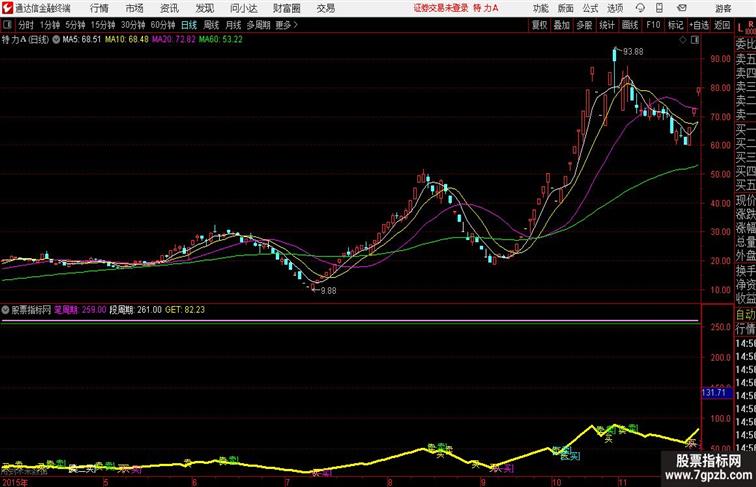
Task: Click the GET: 82.23 indicator value
Action: pyautogui.click(x=185, y=310)
